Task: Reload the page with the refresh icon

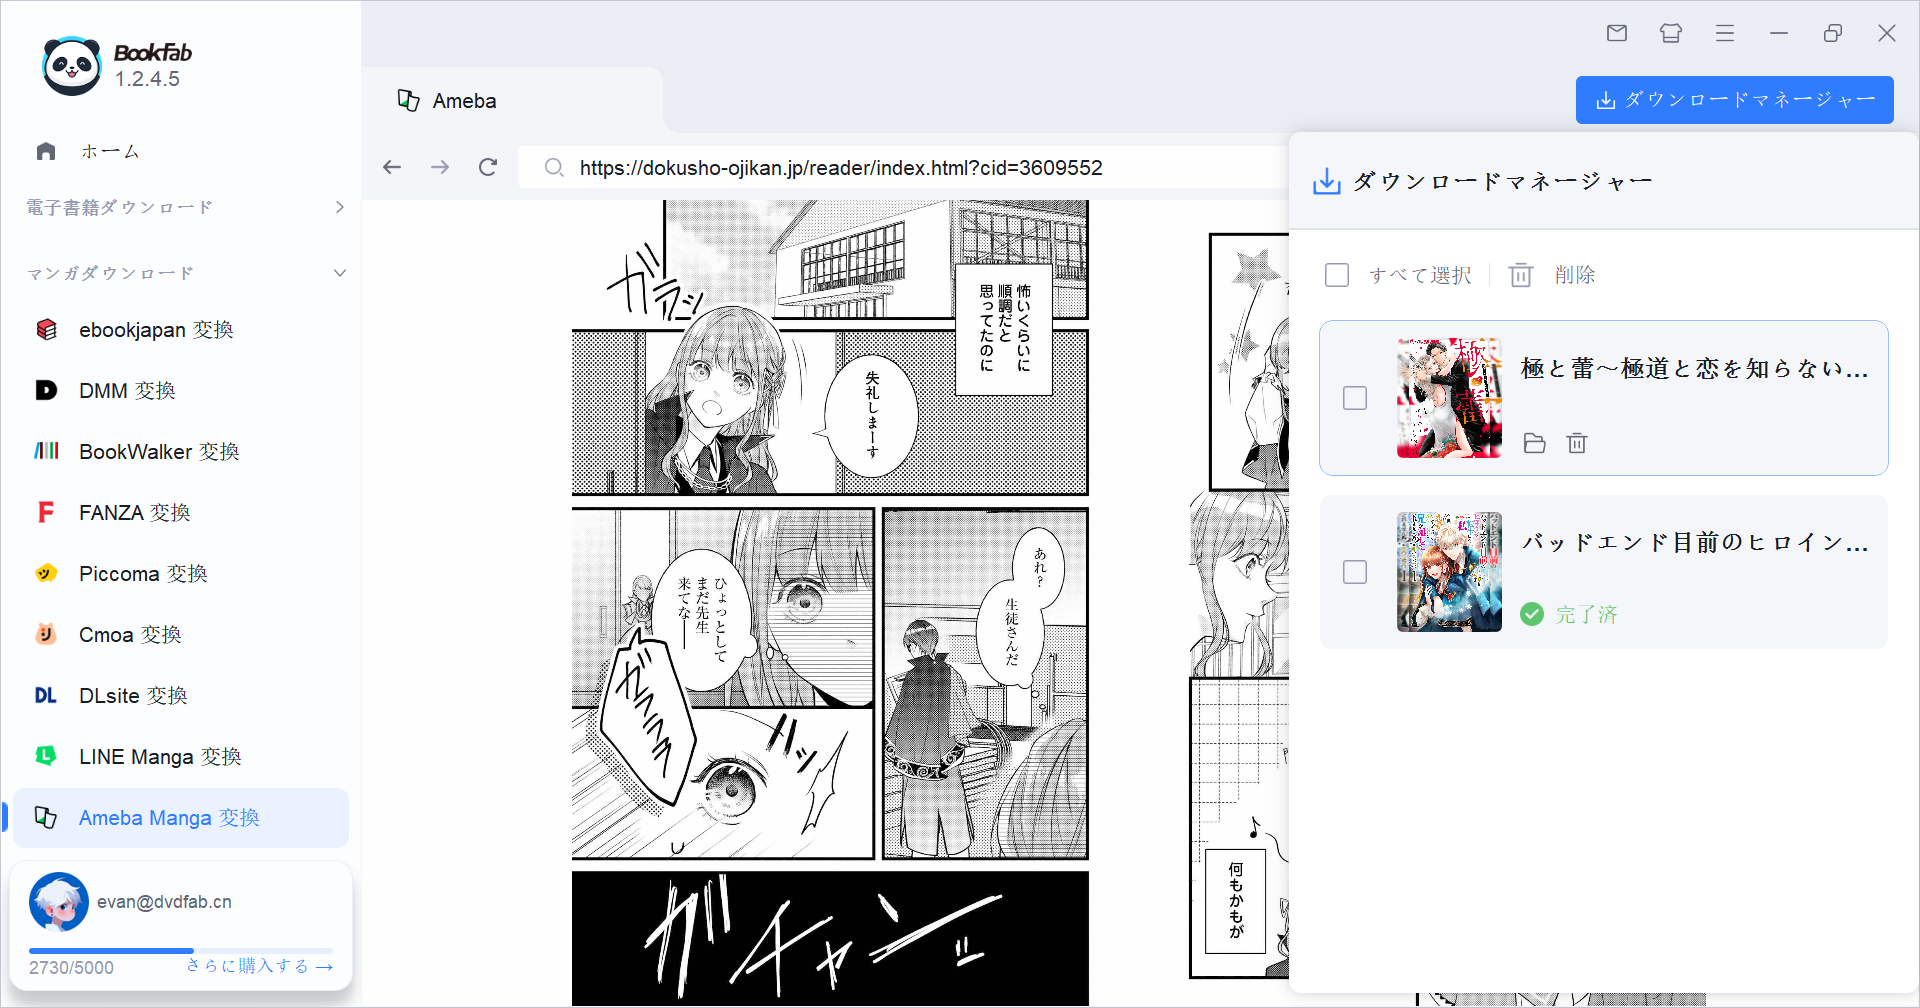Action: click(x=488, y=167)
